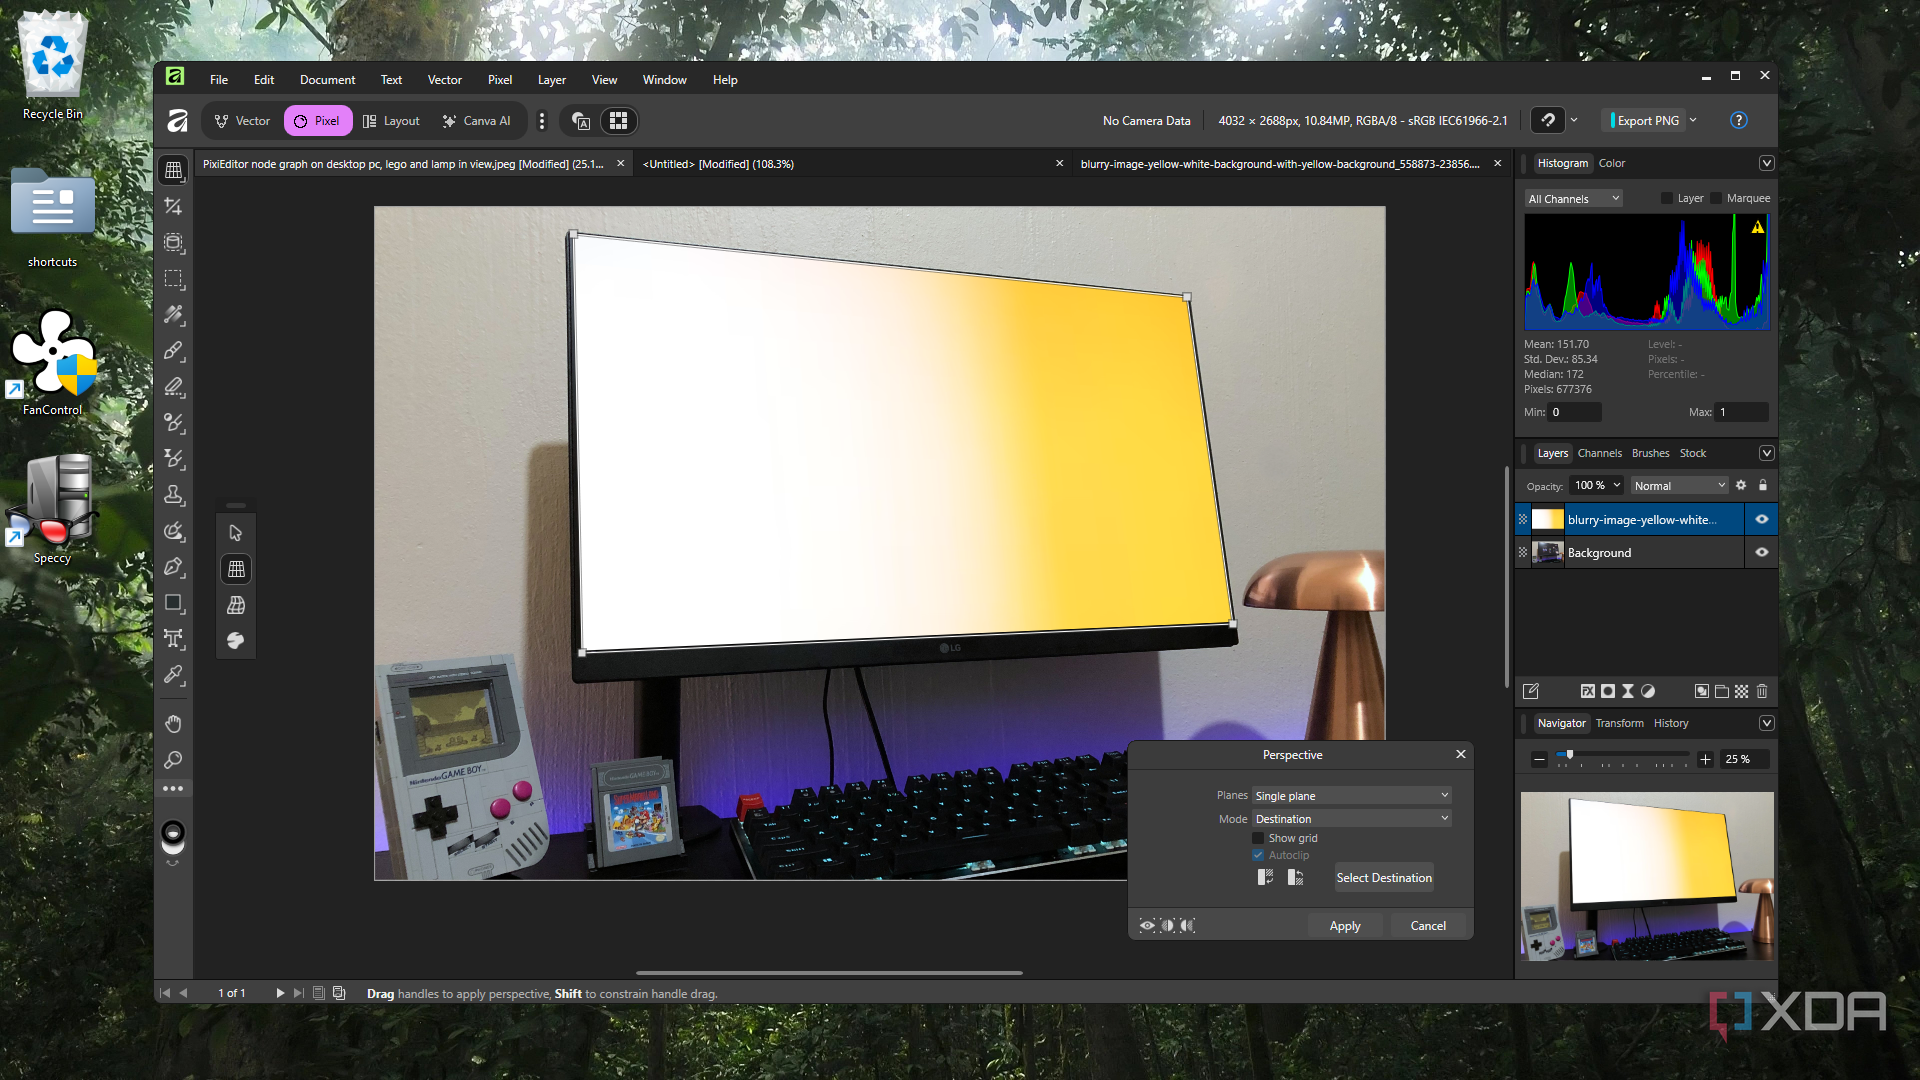The image size is (1920, 1080).
Task: Check the Marquee option in Histogram
Action: point(1716,198)
